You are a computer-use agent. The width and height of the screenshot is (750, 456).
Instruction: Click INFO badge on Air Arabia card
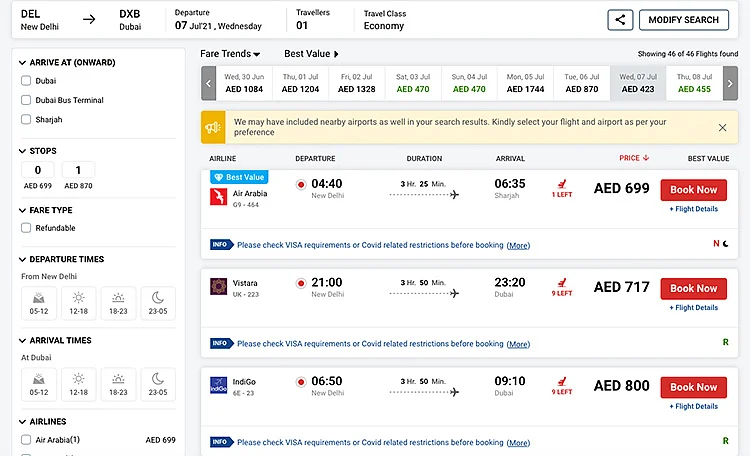(x=221, y=245)
